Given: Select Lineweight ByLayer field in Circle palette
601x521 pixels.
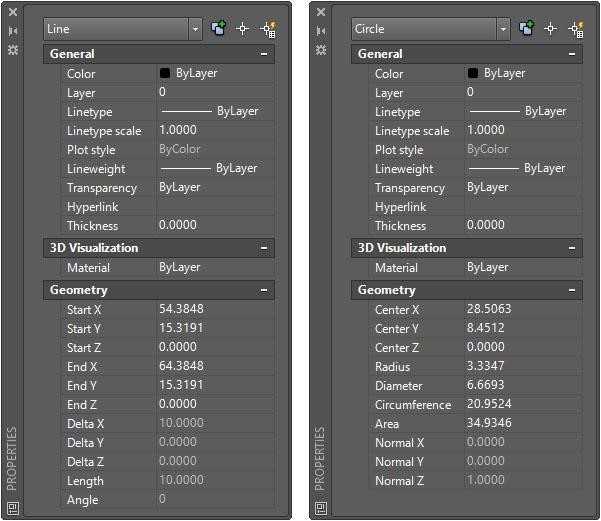Looking at the screenshot, I should click(x=524, y=168).
